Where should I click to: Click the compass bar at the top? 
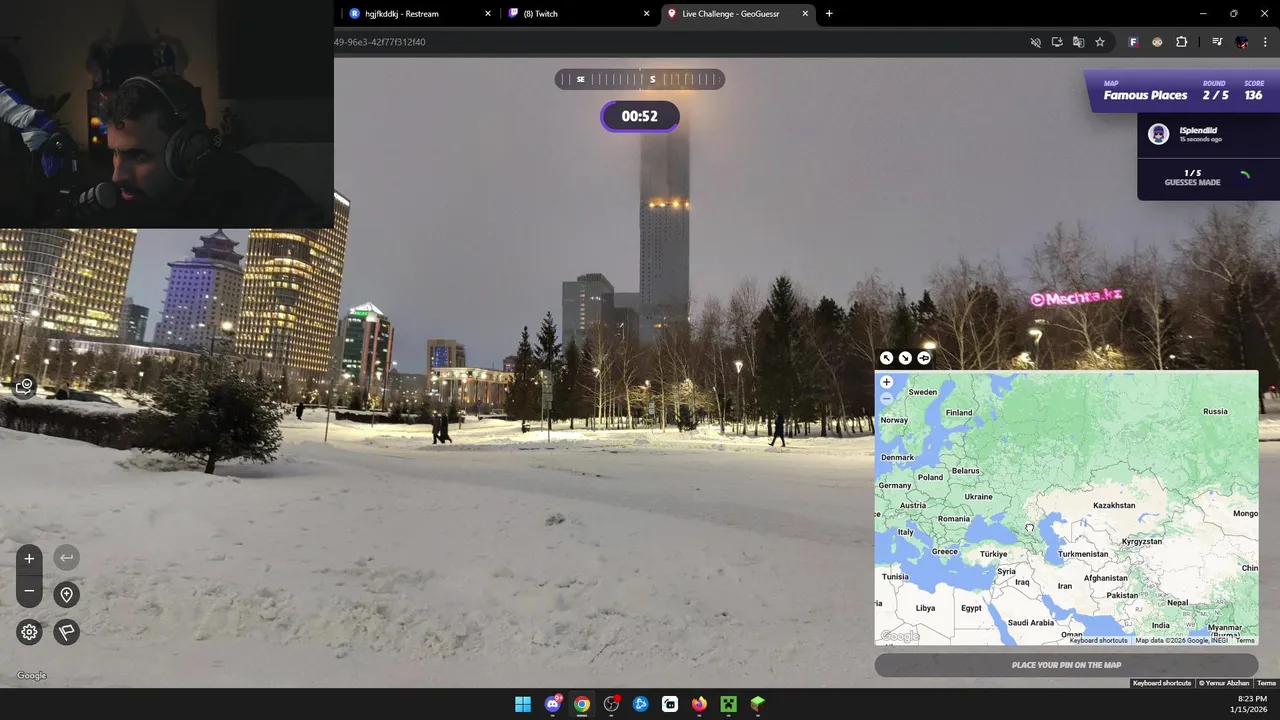[x=640, y=79]
